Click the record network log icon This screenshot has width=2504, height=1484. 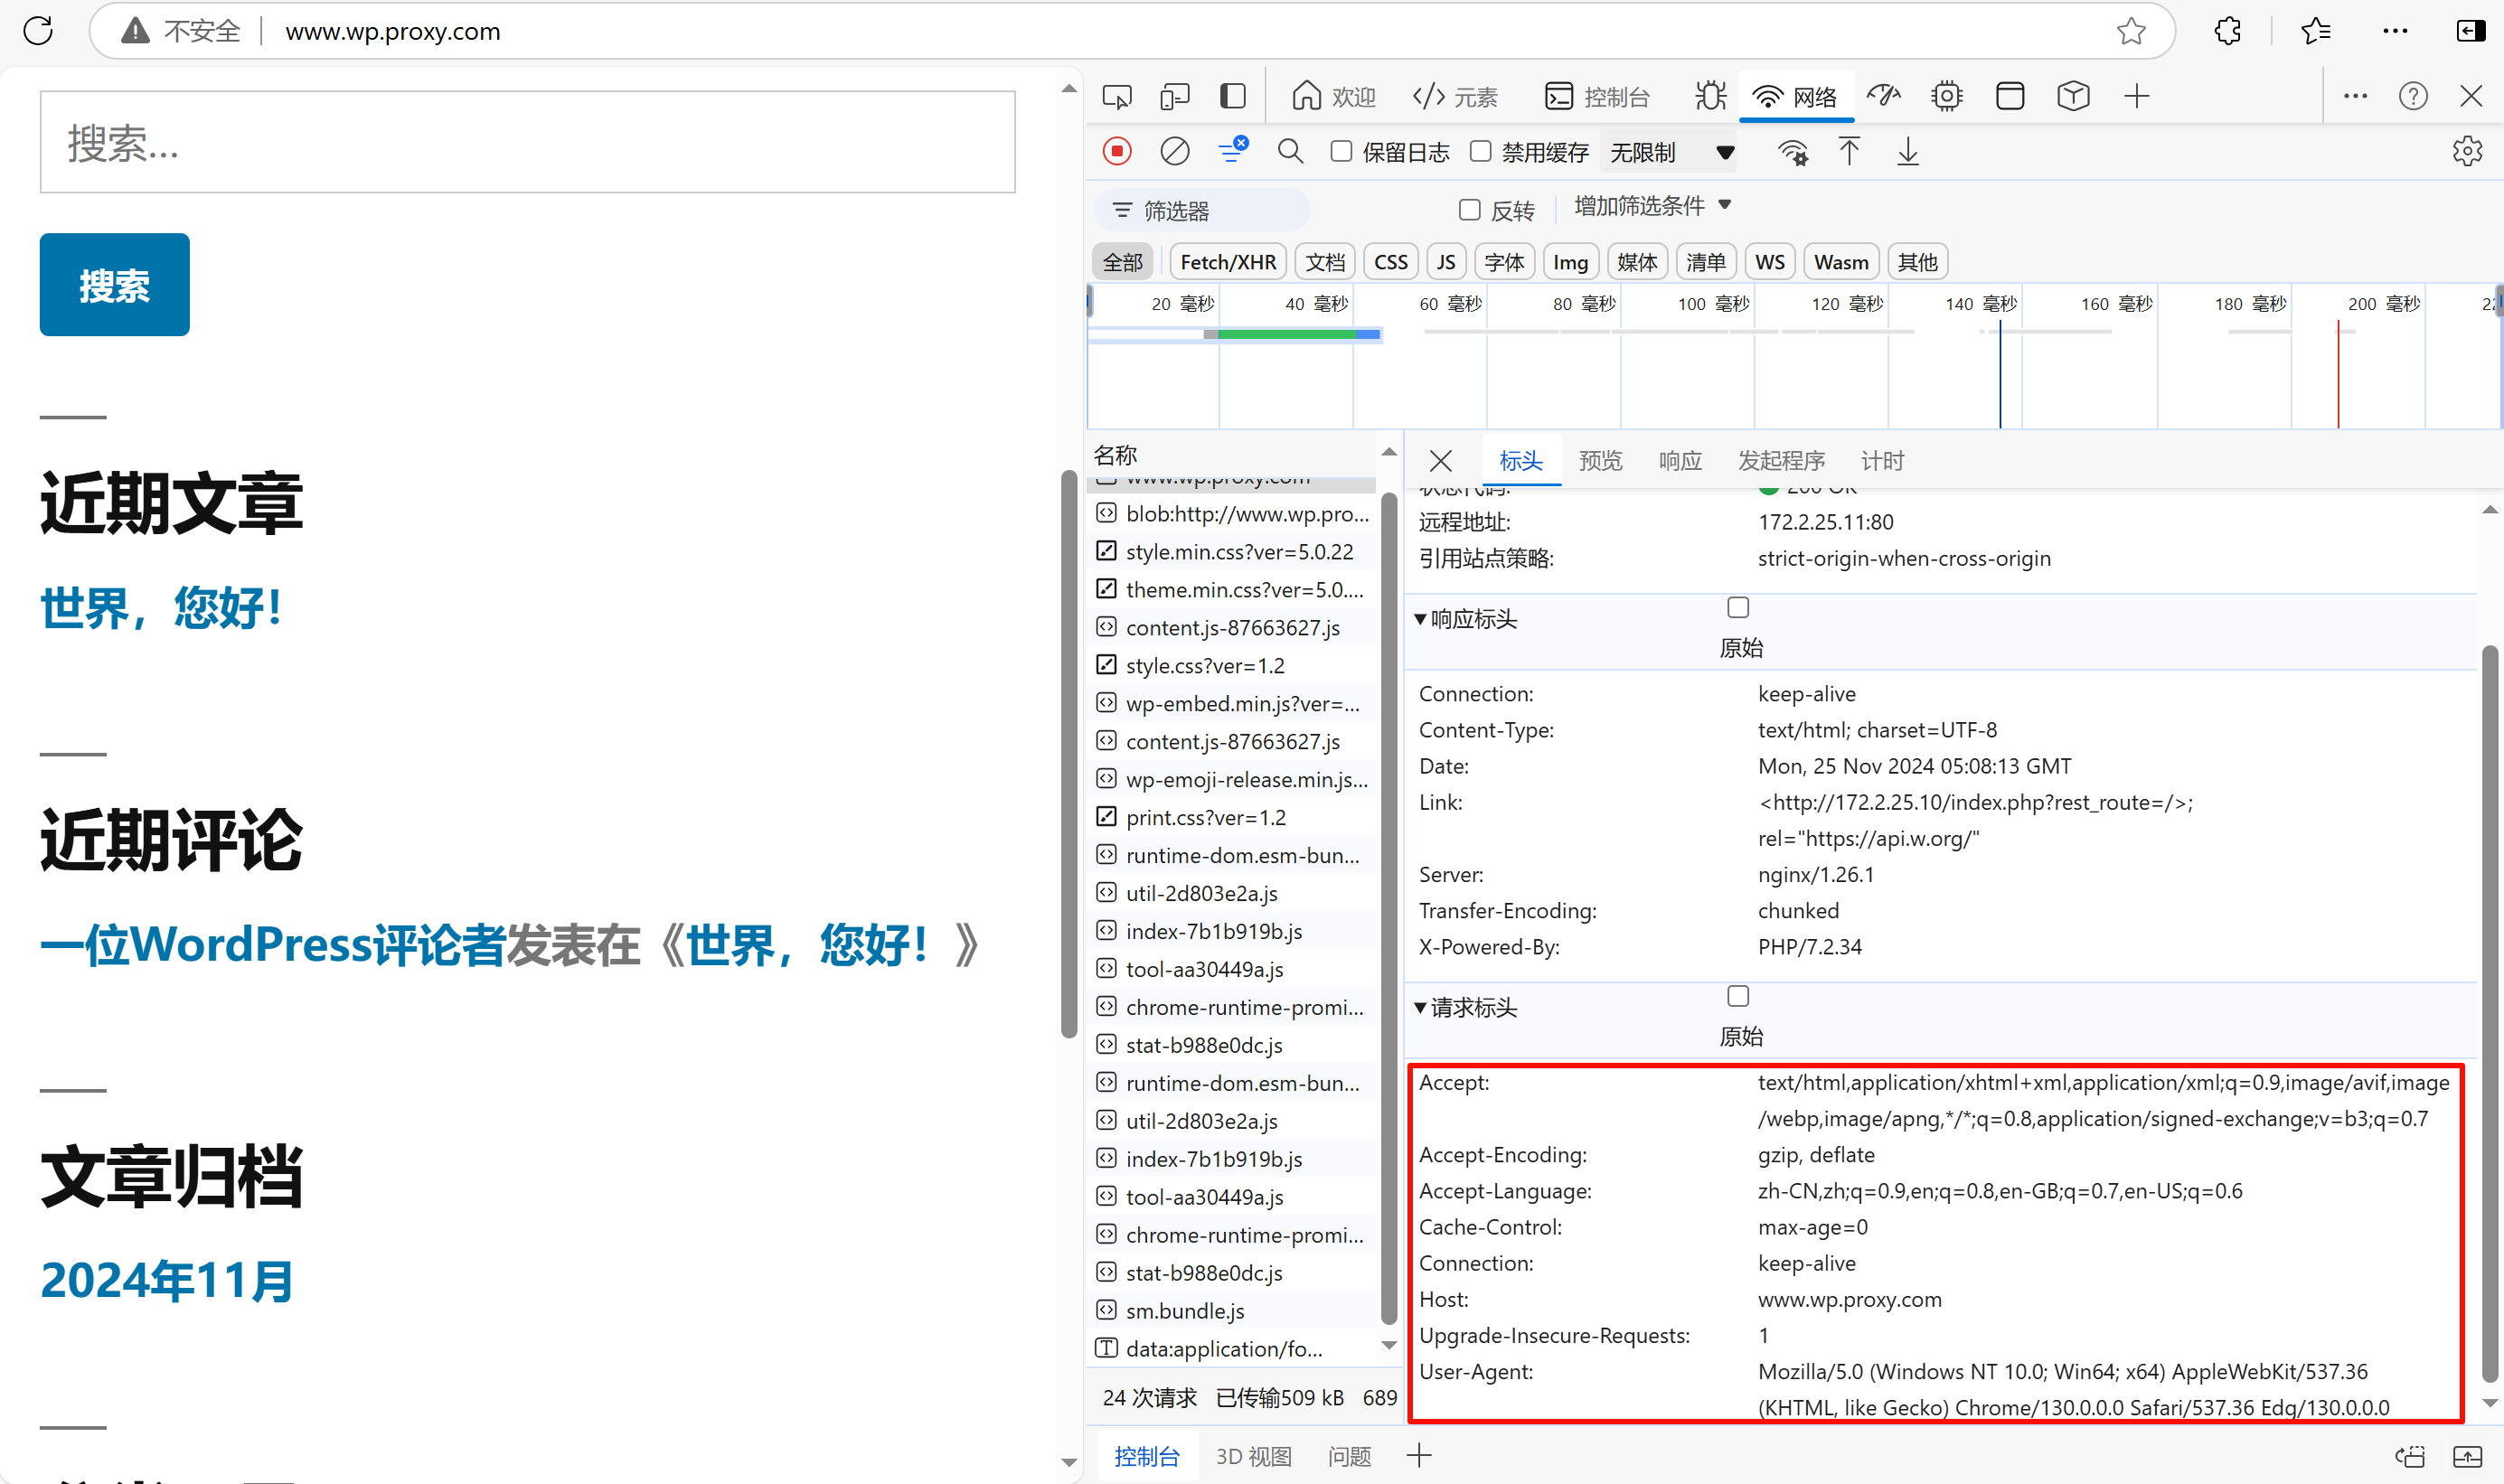(1116, 152)
